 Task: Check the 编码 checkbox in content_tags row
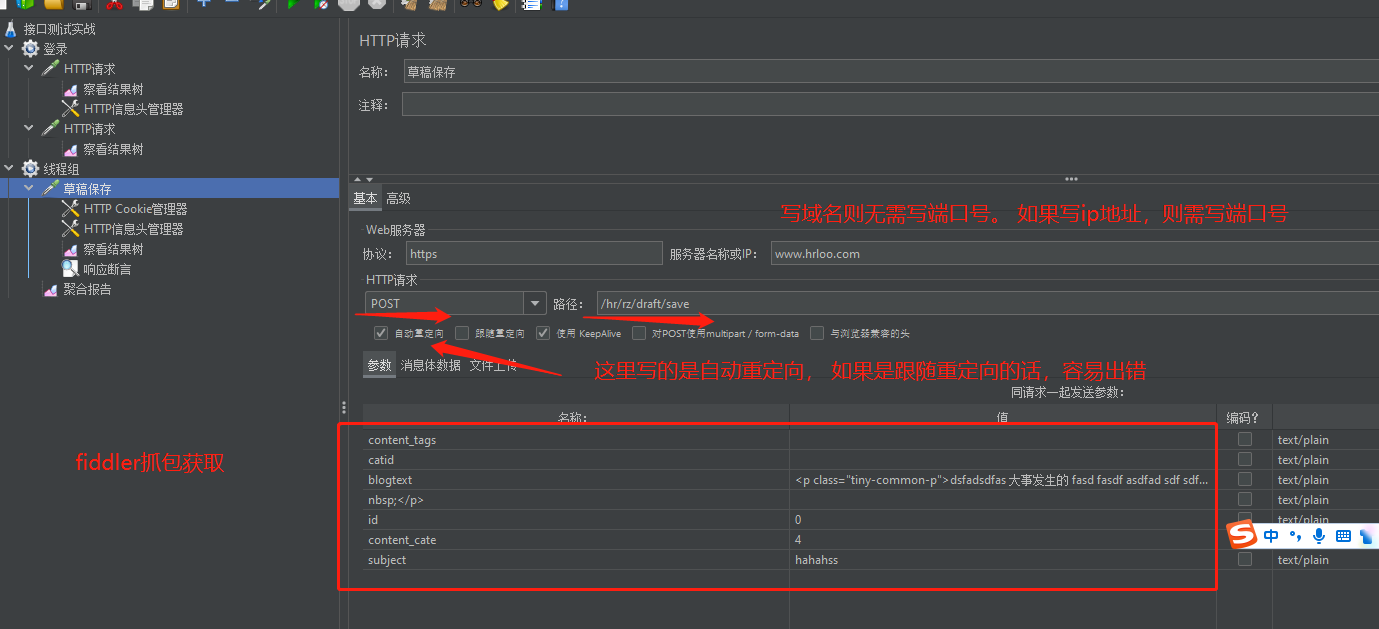coord(1245,439)
